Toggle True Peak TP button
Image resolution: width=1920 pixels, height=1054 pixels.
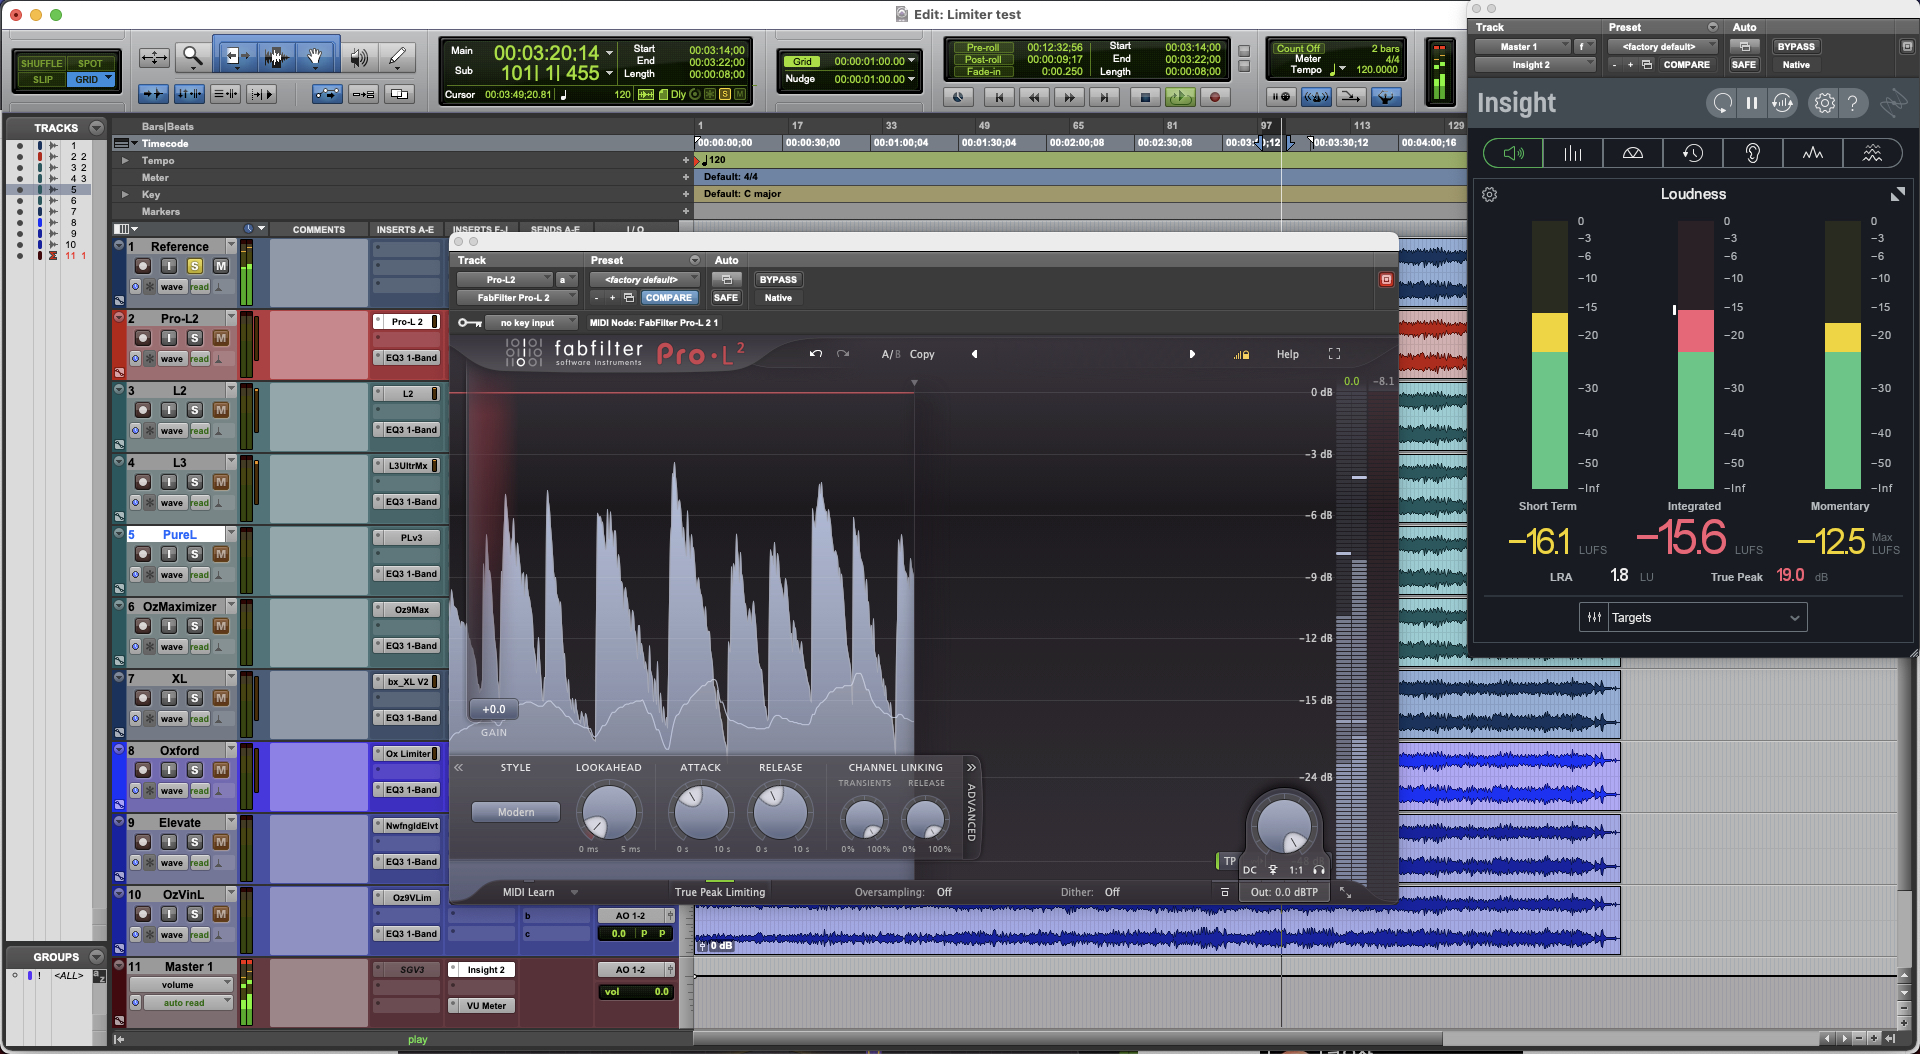tap(1229, 861)
